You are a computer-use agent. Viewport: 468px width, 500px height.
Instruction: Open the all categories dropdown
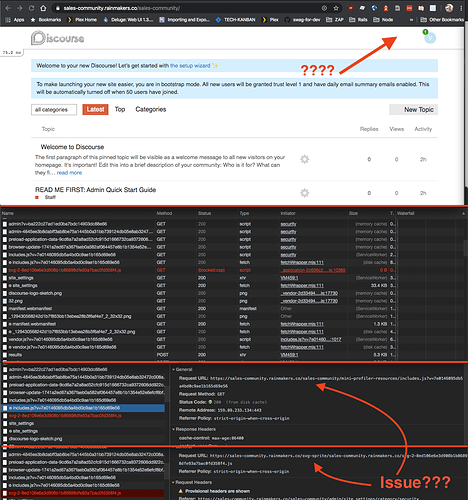pos(54,110)
